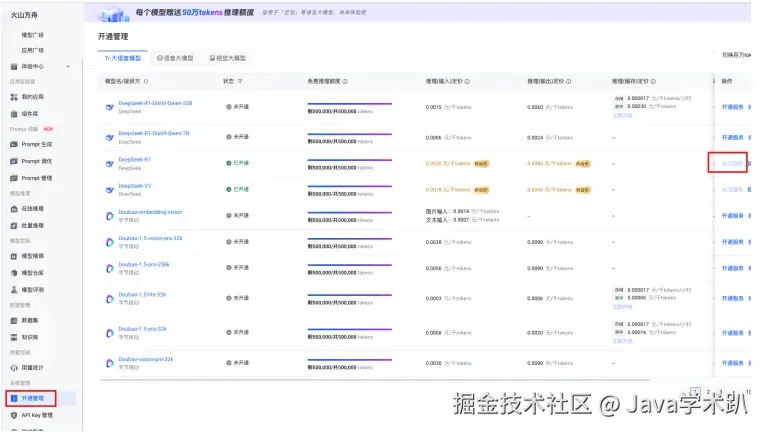Image resolution: width=763 pixels, height=432 pixels.
Task: Open 模型广场 in the sidebar
Action: coord(33,35)
